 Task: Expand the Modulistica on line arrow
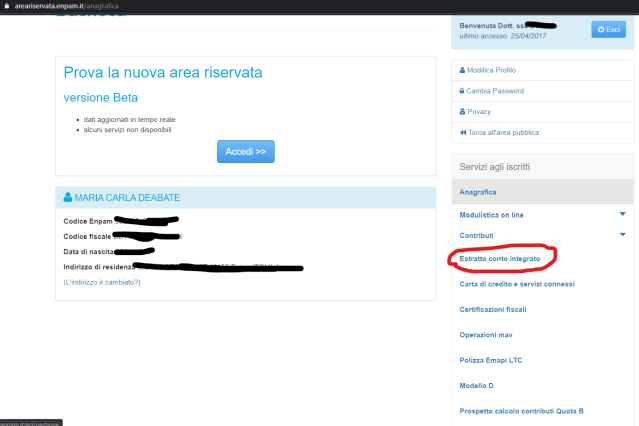click(x=621, y=214)
